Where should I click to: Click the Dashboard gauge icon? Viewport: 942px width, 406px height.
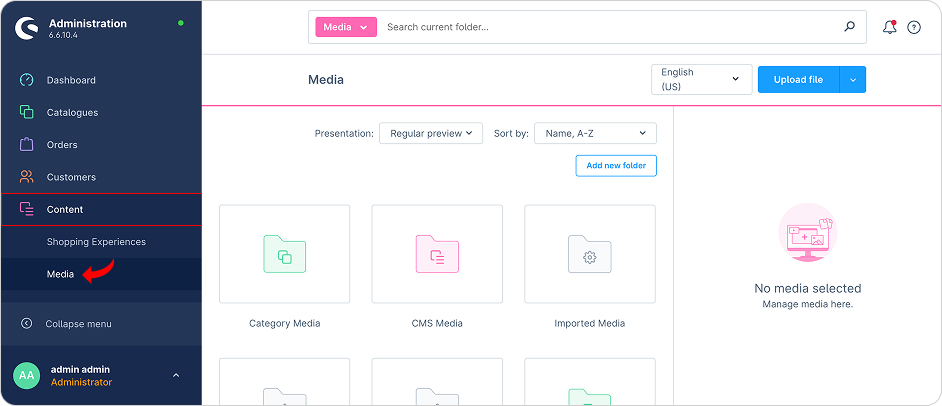[x=27, y=80]
